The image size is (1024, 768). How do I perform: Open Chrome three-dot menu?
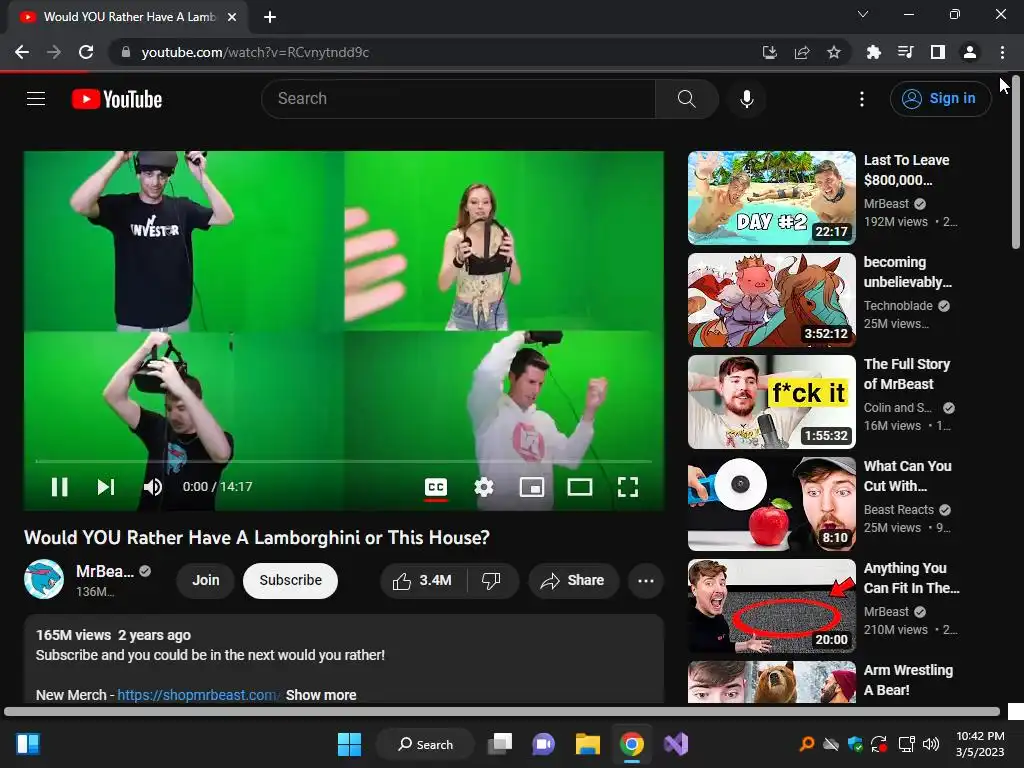tap(1002, 52)
